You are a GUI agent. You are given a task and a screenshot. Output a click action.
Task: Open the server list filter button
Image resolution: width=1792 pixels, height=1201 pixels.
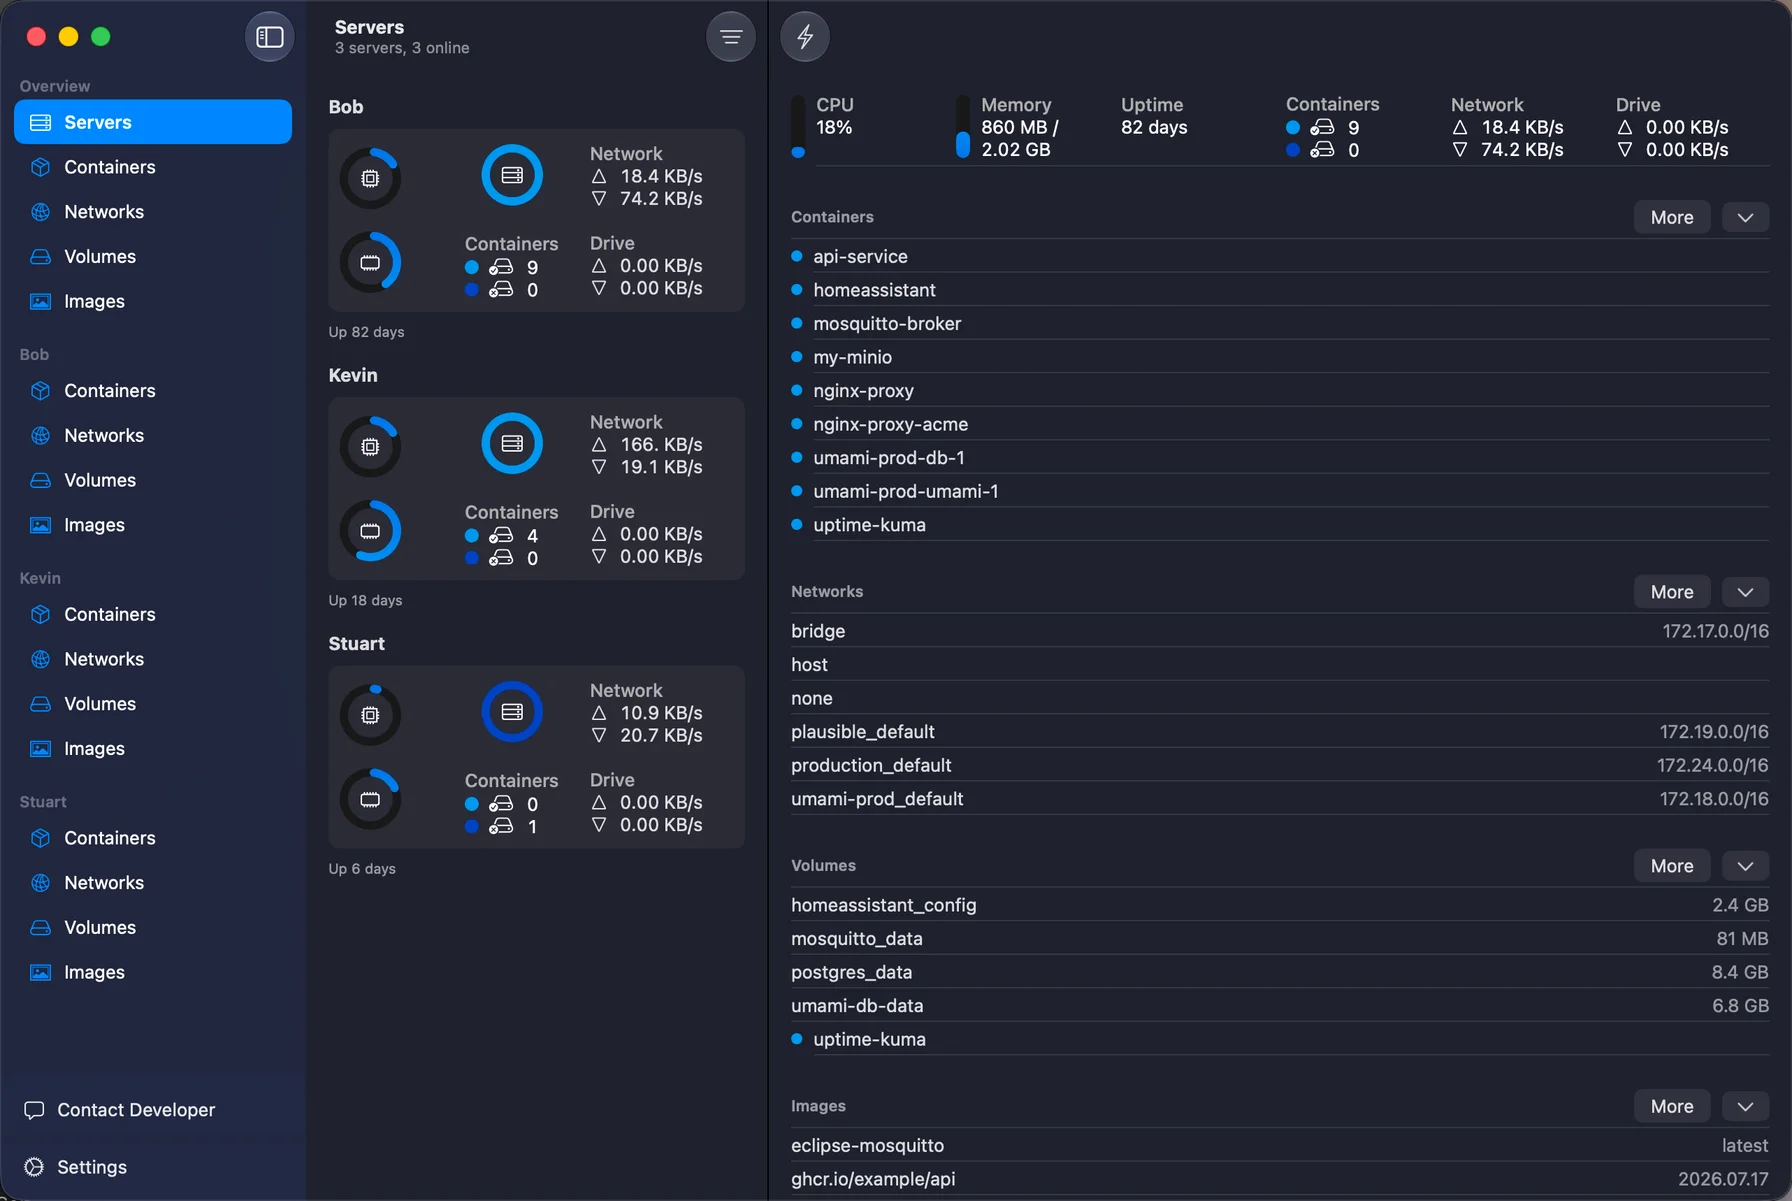[x=731, y=37]
